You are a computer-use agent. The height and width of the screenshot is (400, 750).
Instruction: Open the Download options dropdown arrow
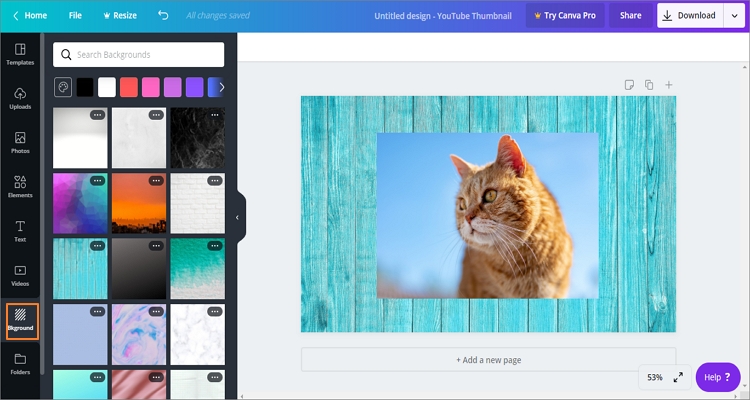point(735,15)
